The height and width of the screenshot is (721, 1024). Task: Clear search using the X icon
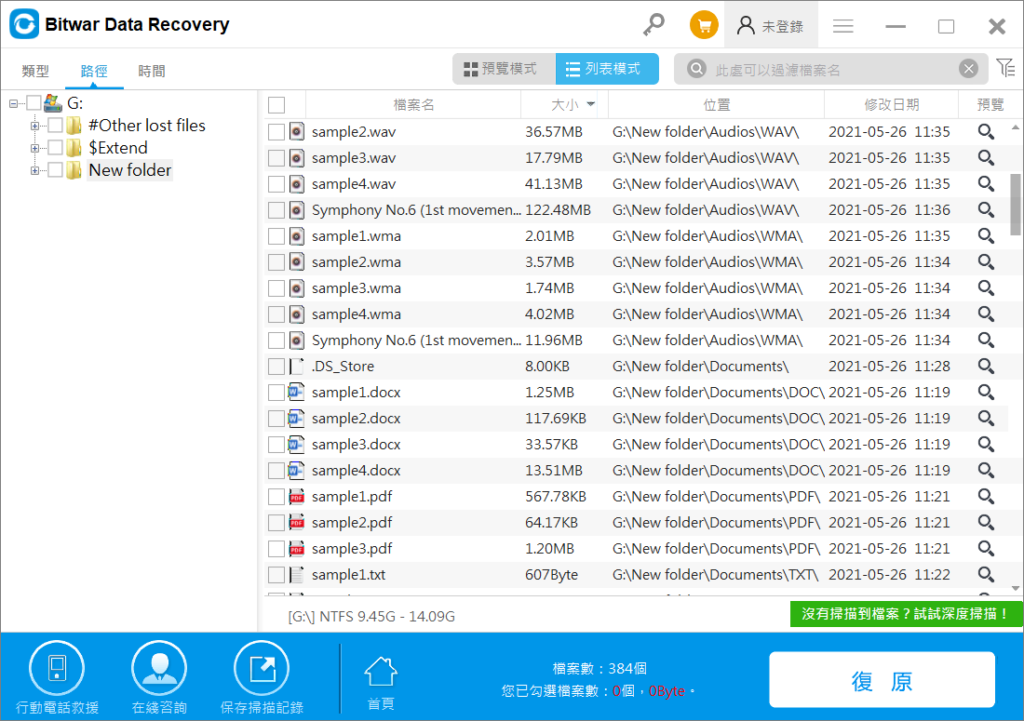(968, 69)
